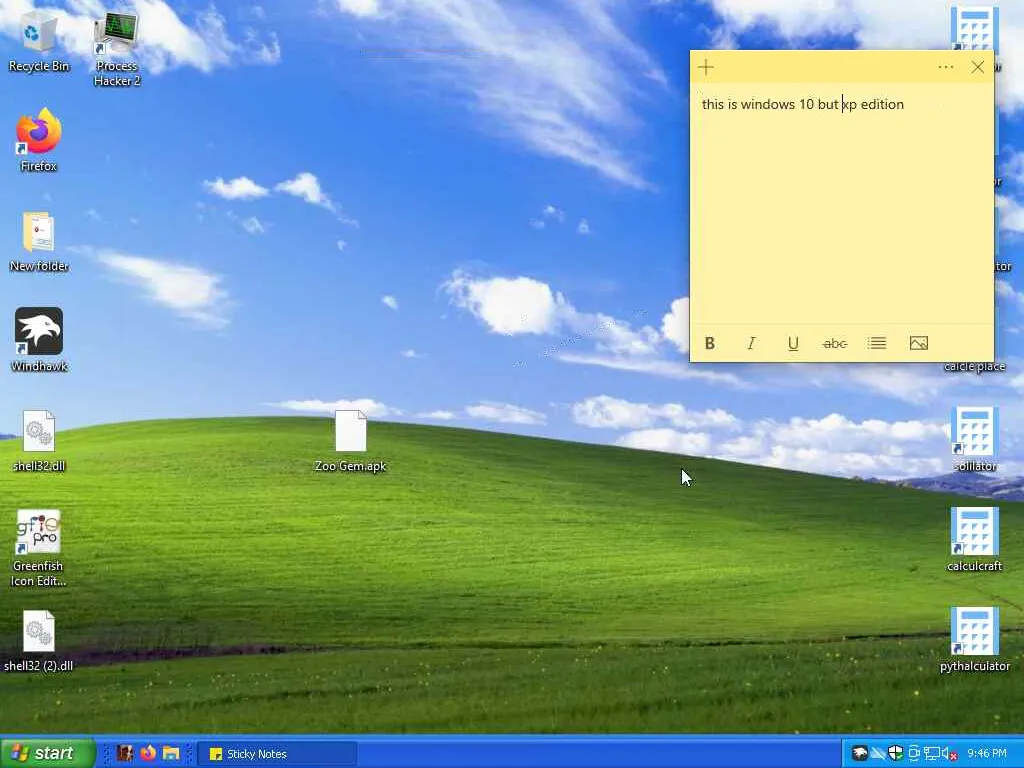Toggle italic formatting in the note
The height and width of the screenshot is (768, 1024).
752,344
